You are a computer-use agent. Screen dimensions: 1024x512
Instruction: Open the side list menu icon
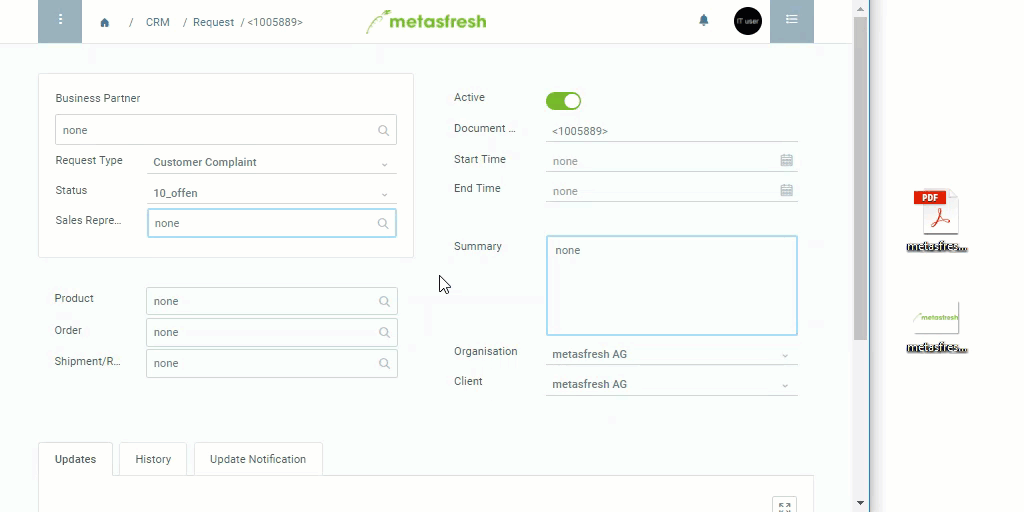pos(792,21)
